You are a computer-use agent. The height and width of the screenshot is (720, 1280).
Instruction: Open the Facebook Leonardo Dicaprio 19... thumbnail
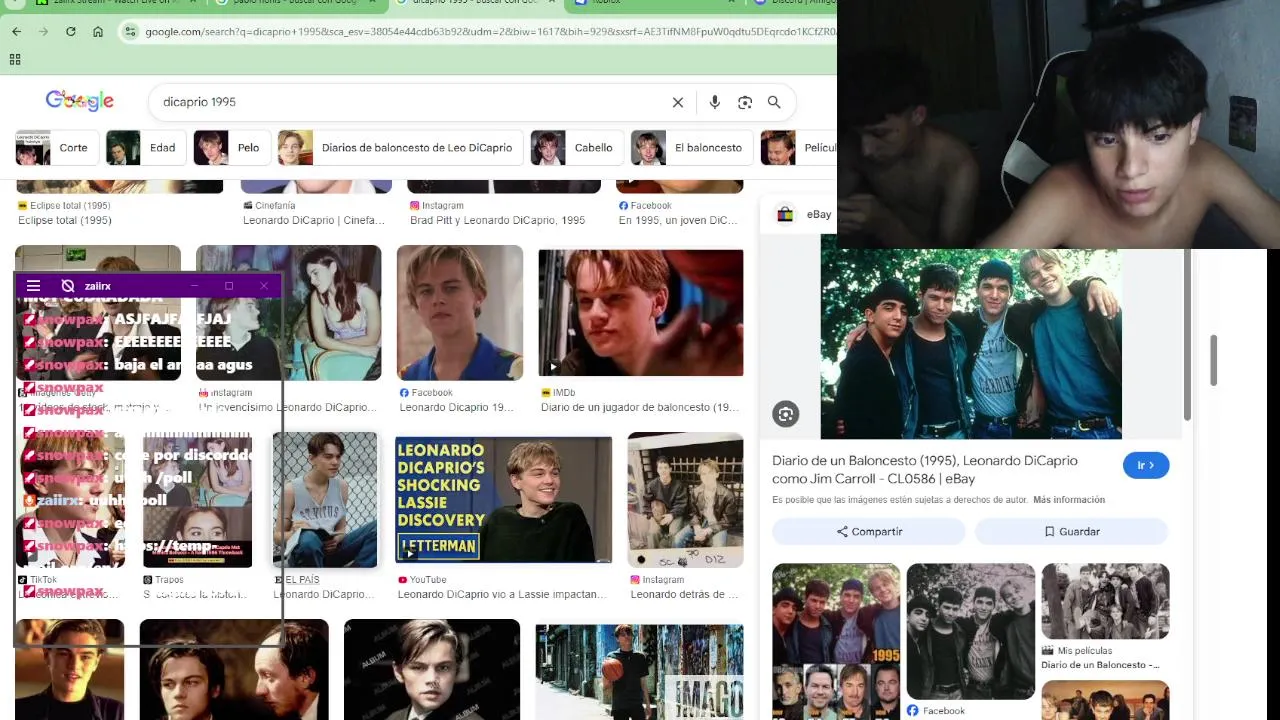(460, 313)
